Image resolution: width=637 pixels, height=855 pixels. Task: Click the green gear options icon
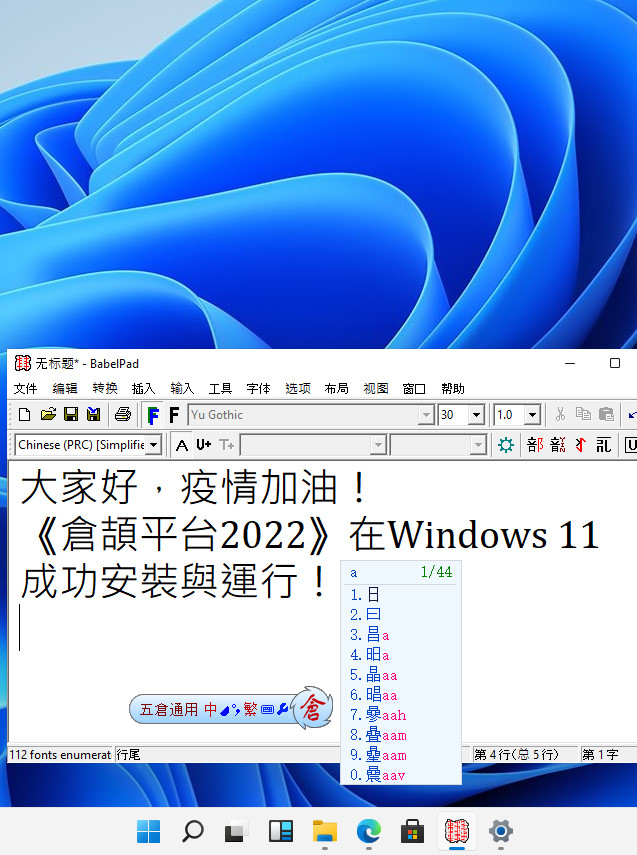click(506, 445)
